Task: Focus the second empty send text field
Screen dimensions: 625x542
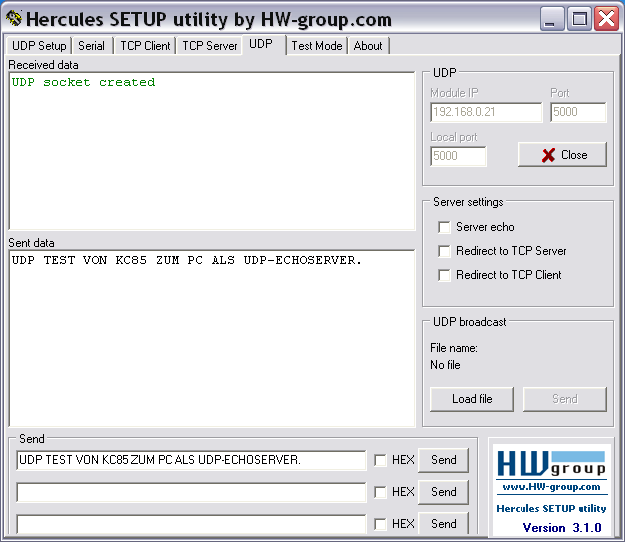Action: click(191, 492)
